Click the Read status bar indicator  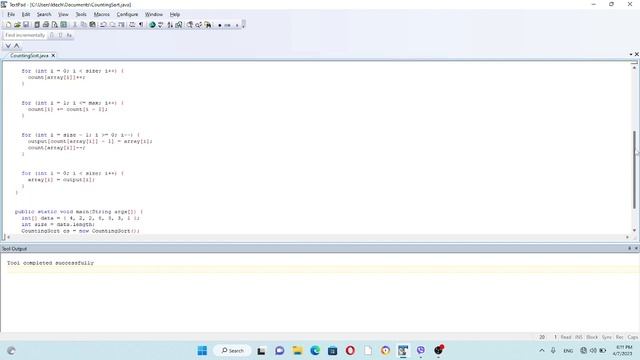click(566, 337)
